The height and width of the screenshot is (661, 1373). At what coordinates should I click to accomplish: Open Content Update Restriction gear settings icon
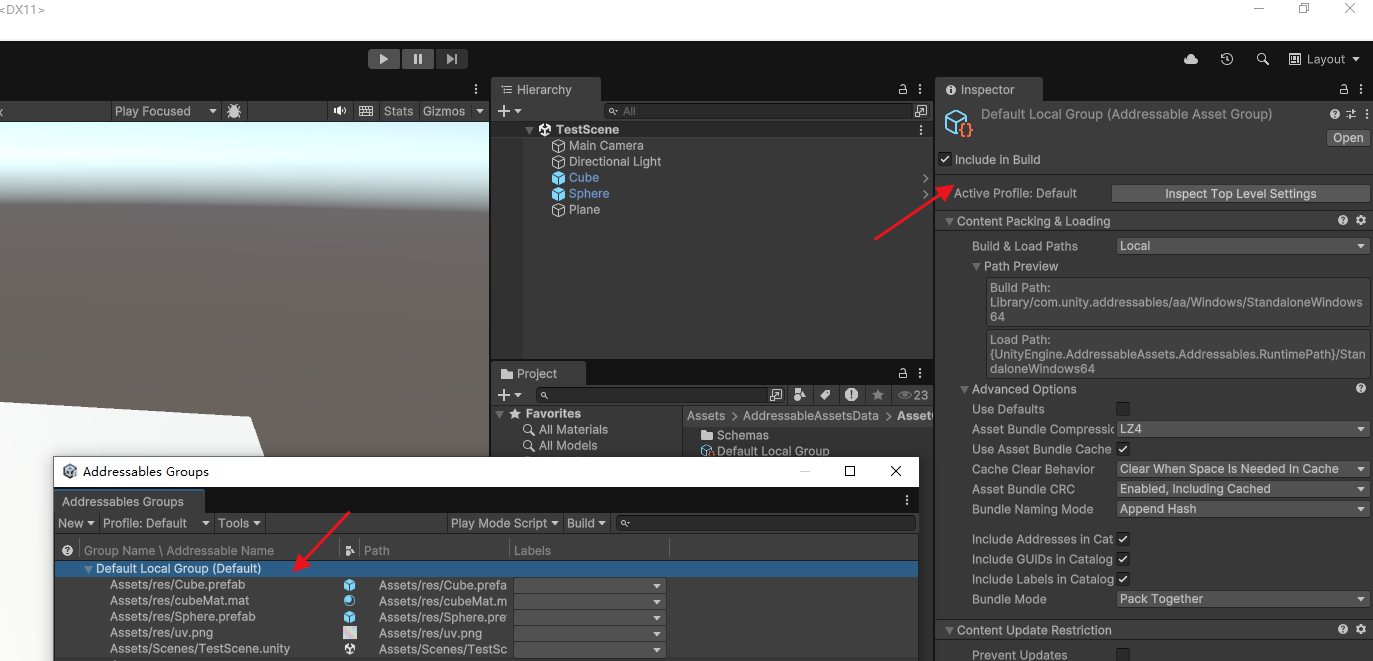1360,630
